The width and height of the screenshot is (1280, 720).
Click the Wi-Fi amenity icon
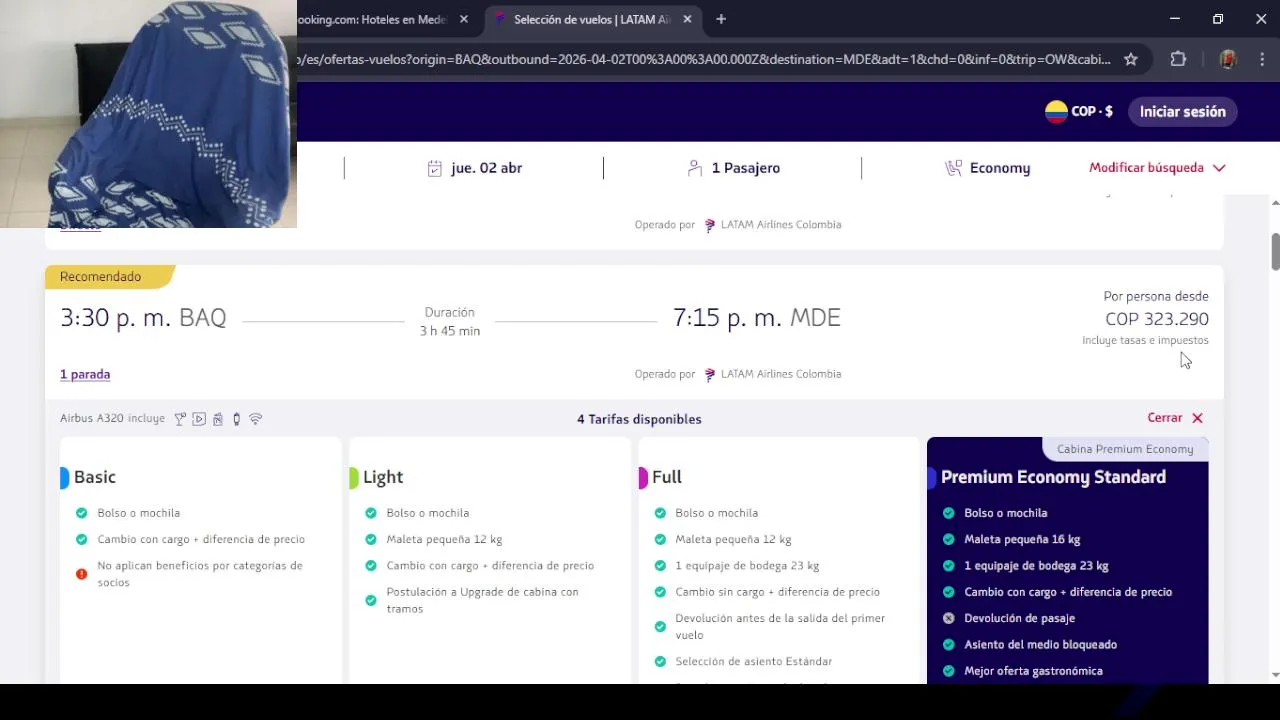(x=256, y=419)
